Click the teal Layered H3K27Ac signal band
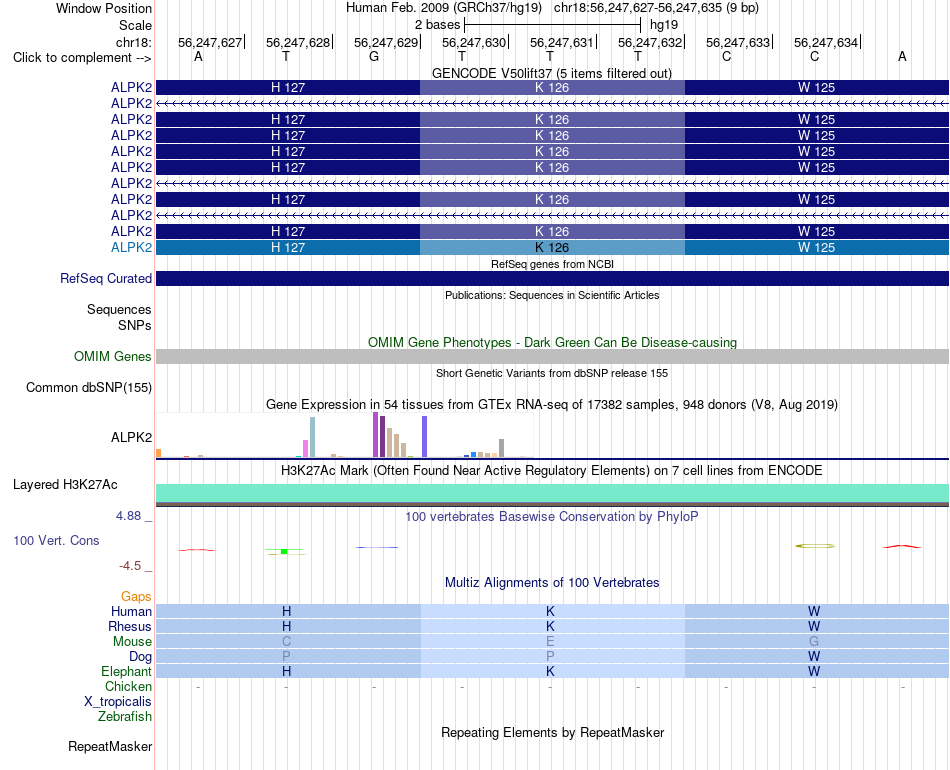Screen dimensions: 950x770 pyautogui.click(x=552, y=493)
